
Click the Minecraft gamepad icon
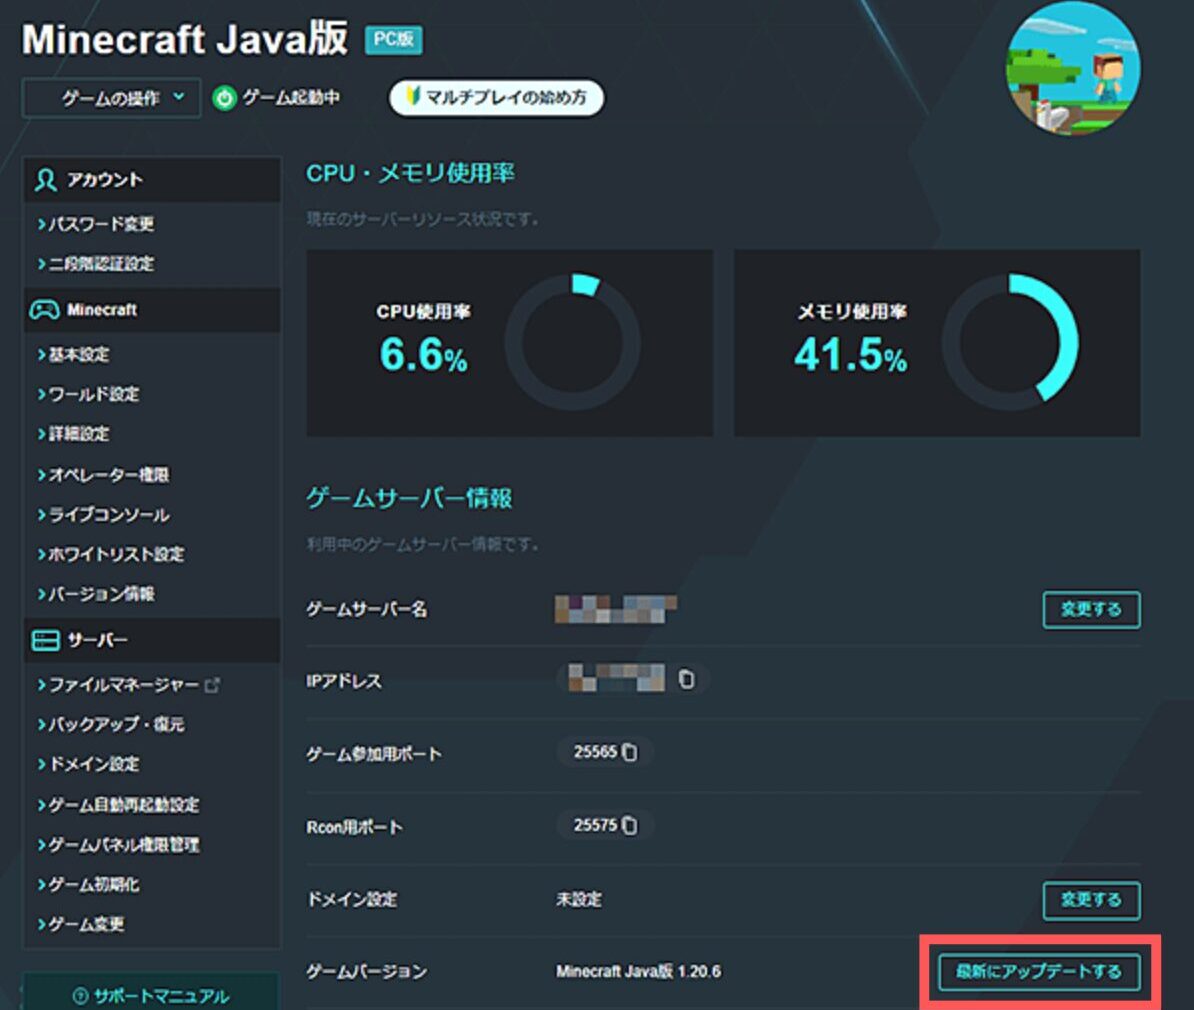44,309
